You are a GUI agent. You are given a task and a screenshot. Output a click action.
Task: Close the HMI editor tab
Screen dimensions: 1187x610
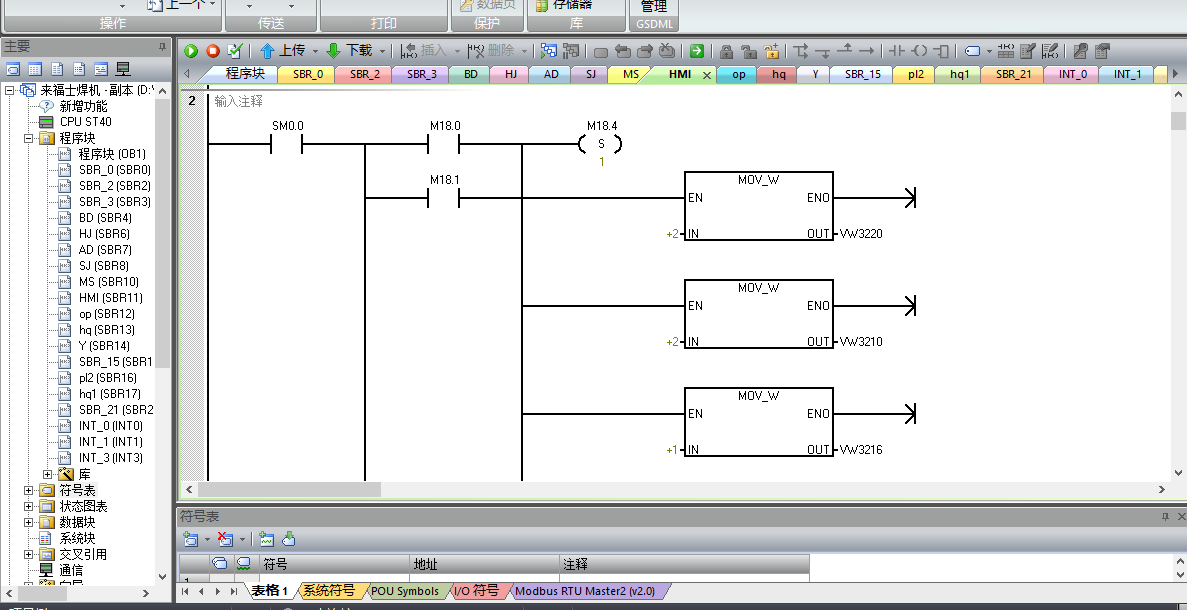(x=707, y=75)
